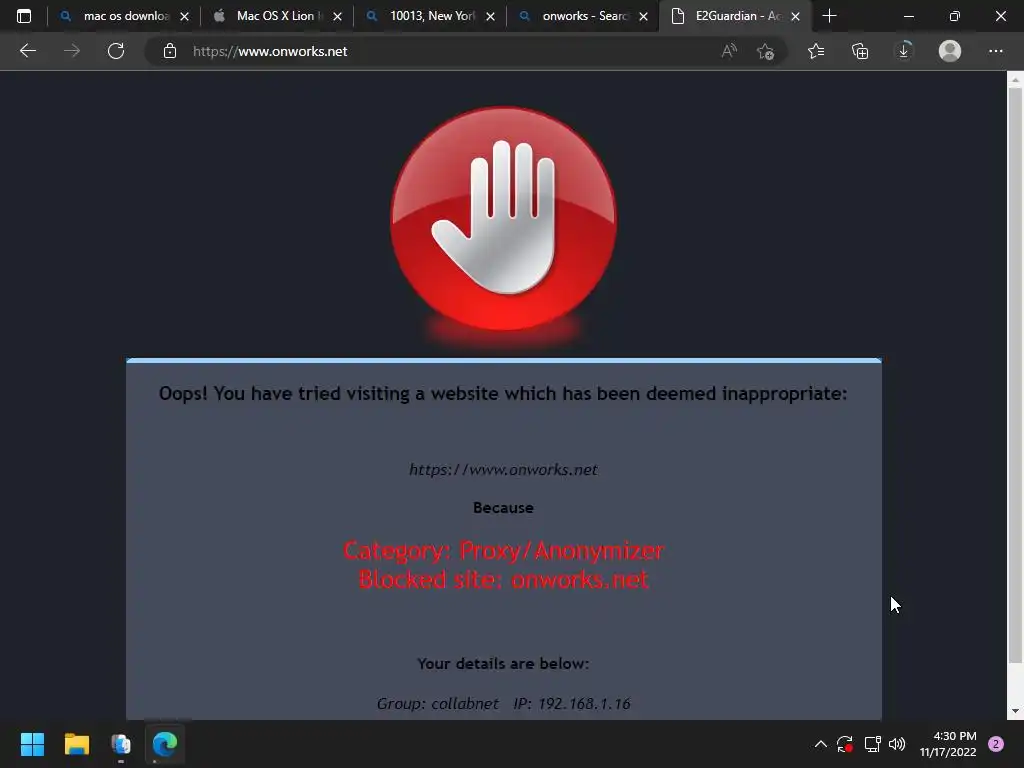
Task: Restore down the Edge window
Action: (954, 16)
